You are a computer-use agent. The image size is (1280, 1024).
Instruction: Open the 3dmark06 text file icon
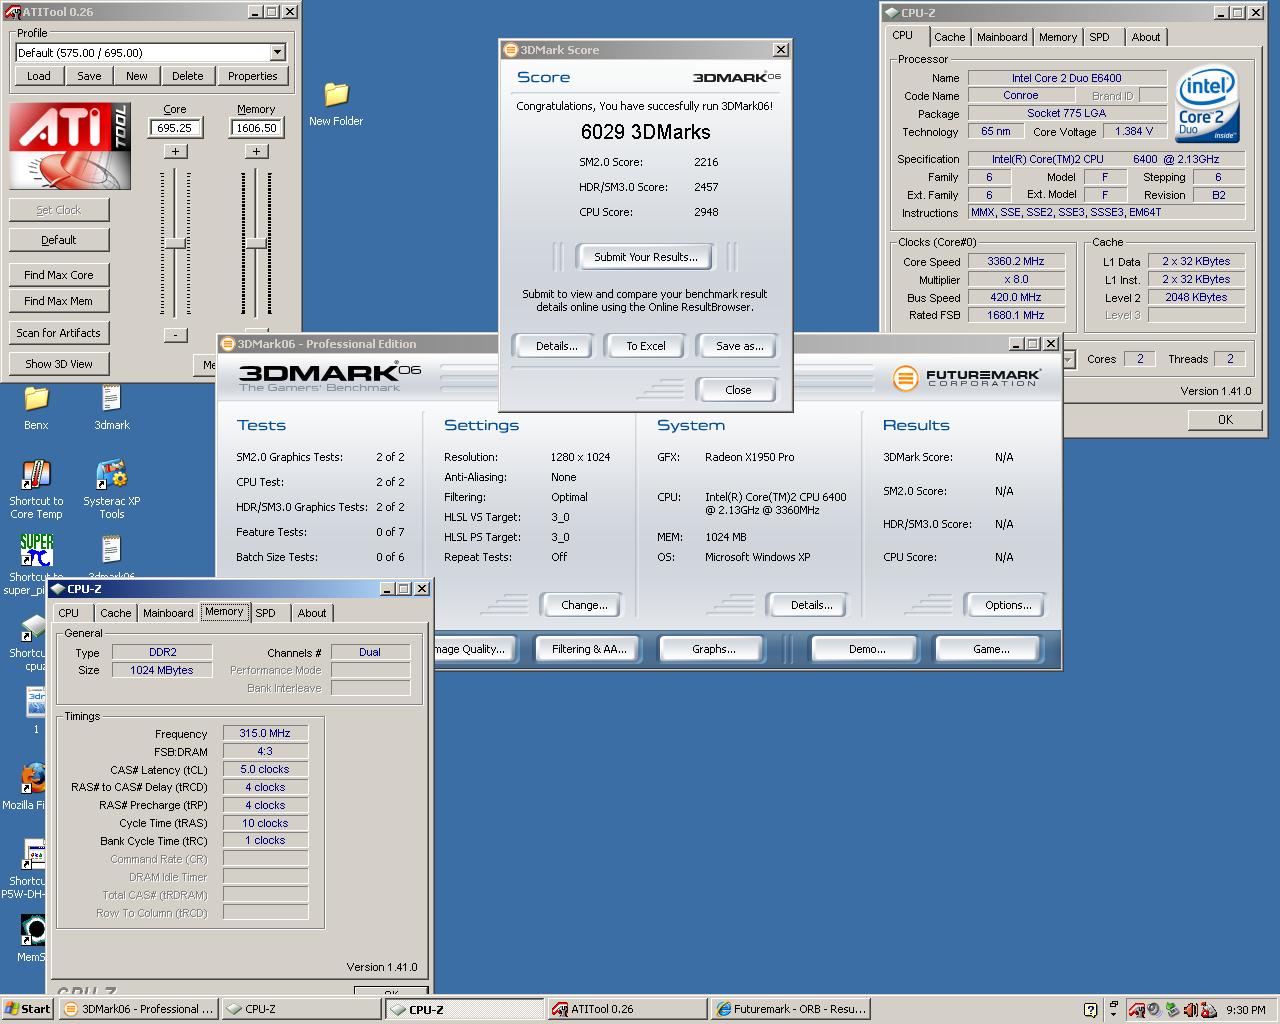click(111, 550)
